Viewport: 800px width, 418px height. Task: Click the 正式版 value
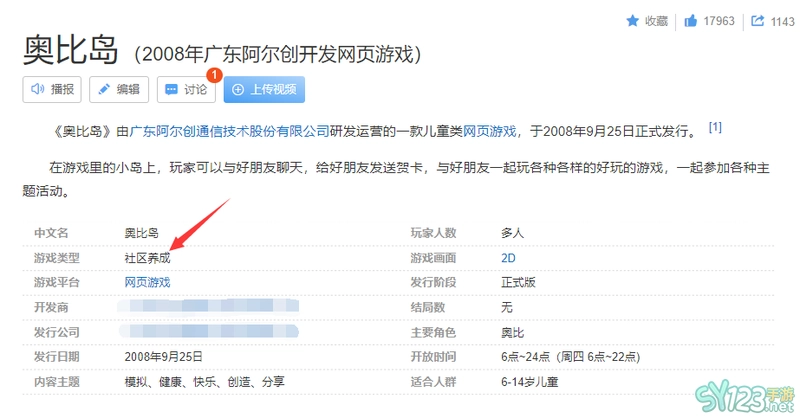[518, 282]
